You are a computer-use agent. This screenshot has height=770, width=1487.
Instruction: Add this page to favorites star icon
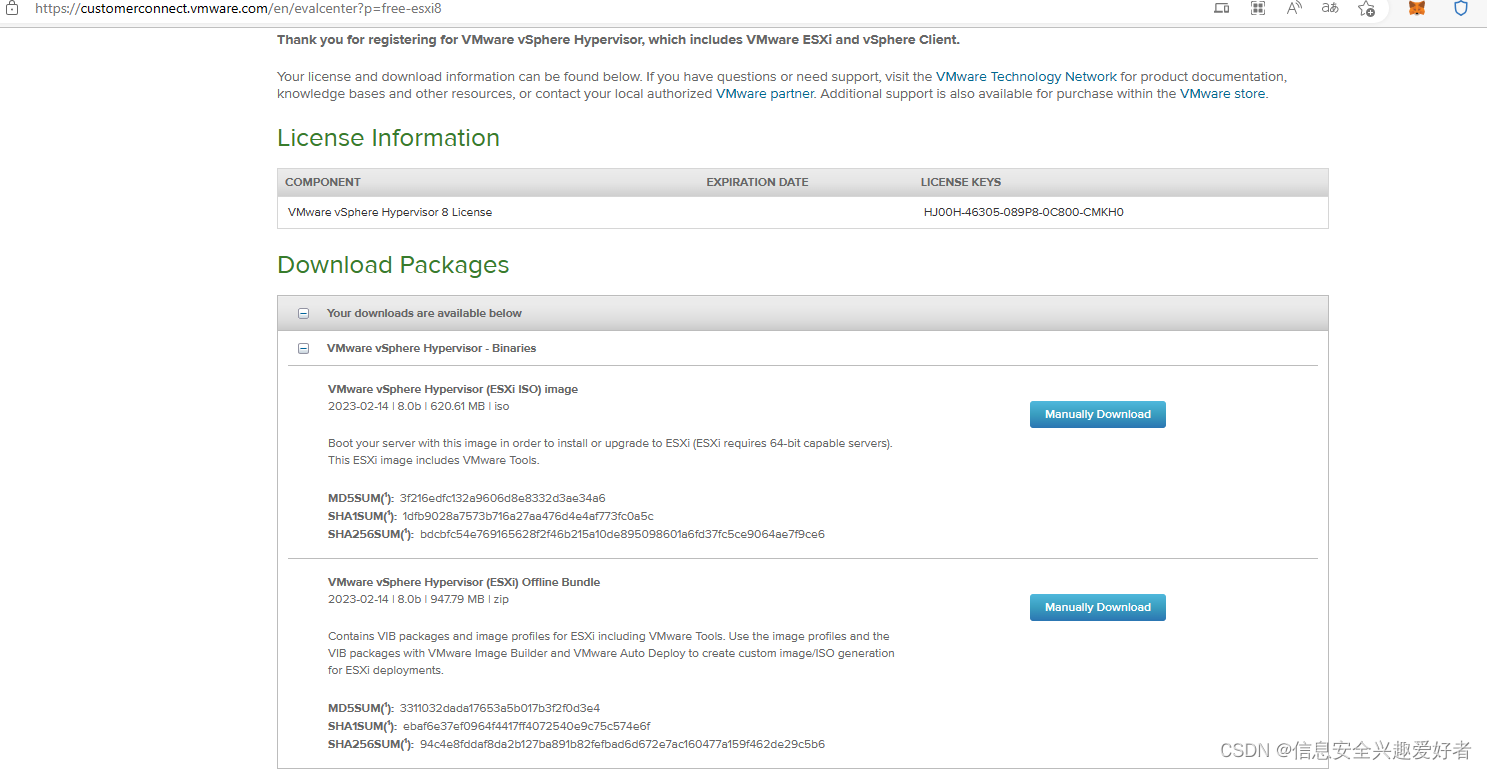click(1366, 8)
